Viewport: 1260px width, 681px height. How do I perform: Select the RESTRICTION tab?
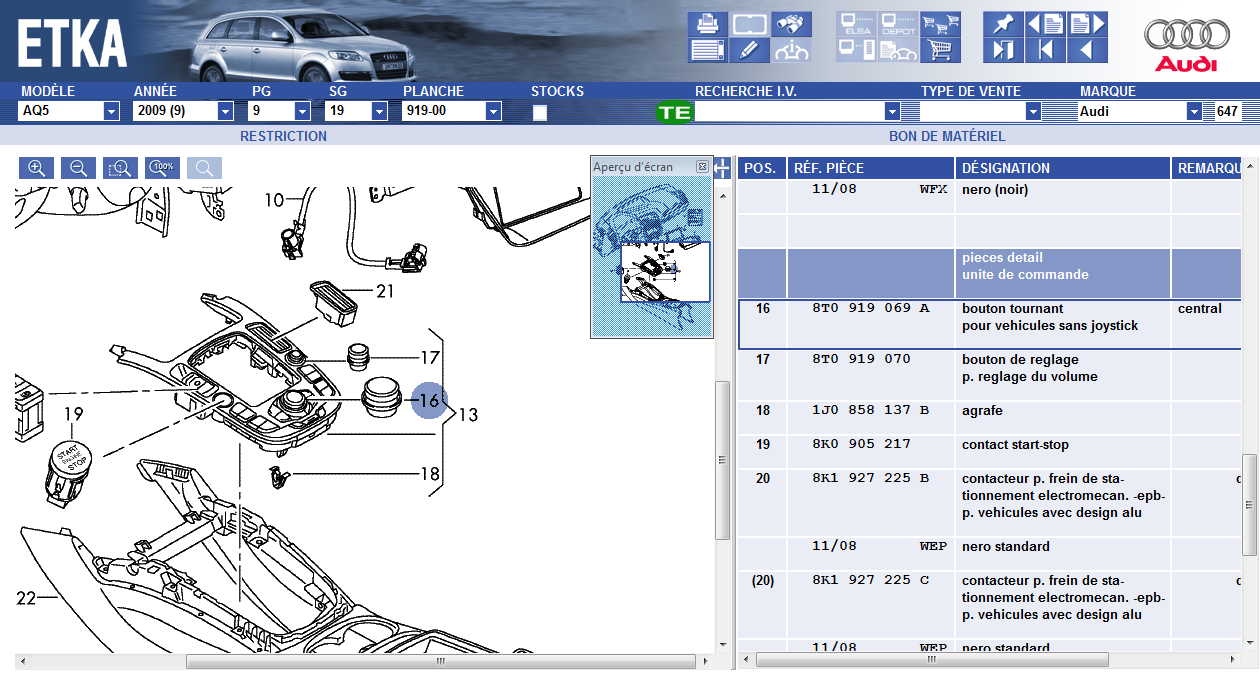[283, 136]
